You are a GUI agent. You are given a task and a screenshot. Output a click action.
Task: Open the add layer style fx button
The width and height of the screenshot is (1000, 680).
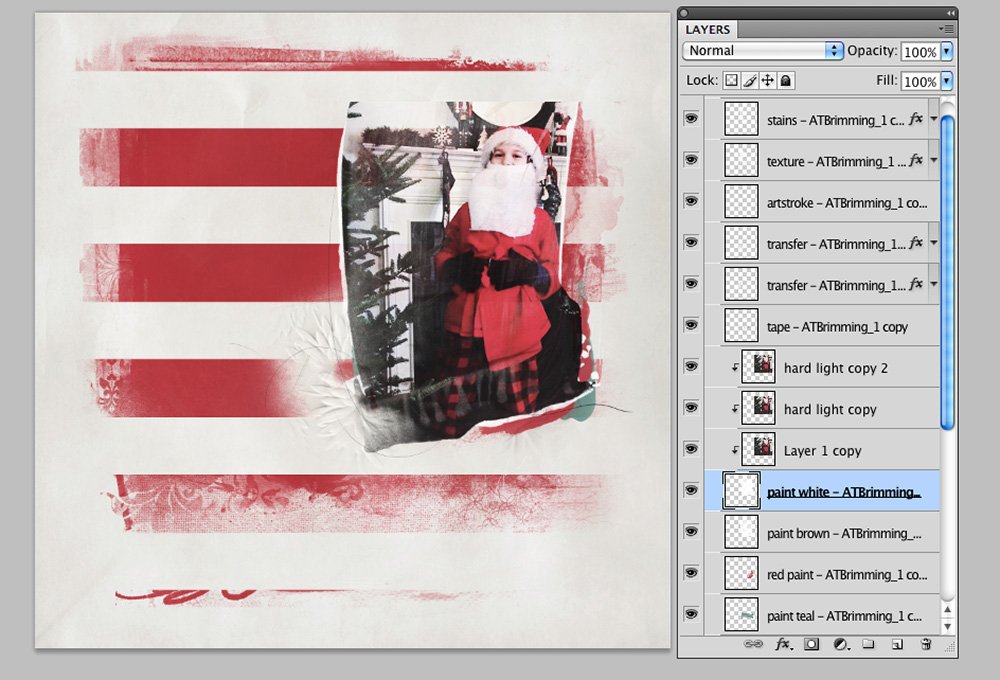pos(783,644)
